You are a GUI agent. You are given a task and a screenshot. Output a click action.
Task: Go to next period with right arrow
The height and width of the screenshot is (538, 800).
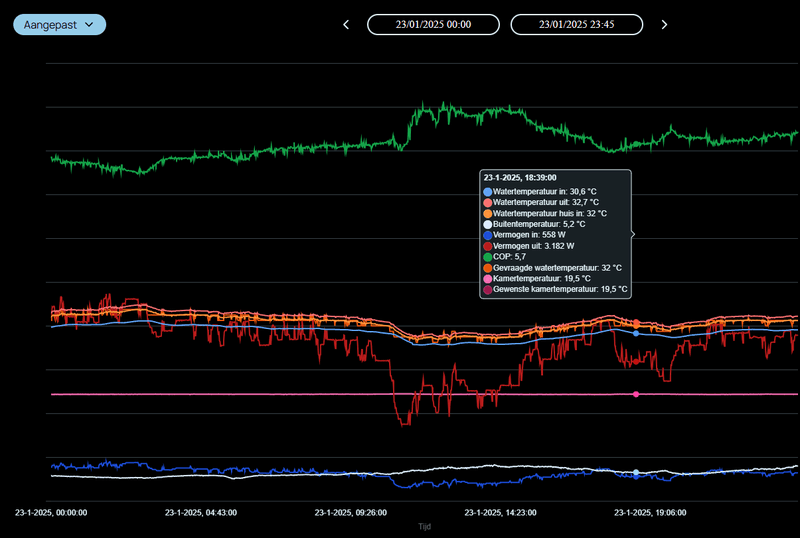tap(664, 25)
